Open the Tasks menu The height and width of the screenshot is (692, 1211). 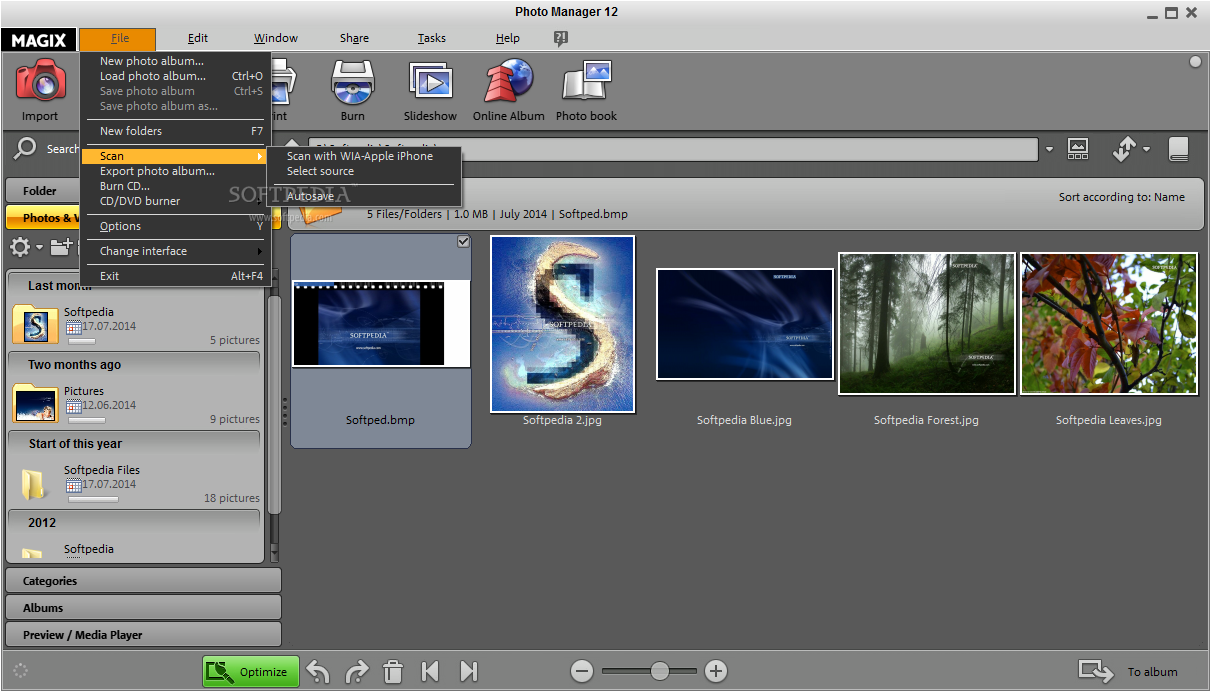432,38
